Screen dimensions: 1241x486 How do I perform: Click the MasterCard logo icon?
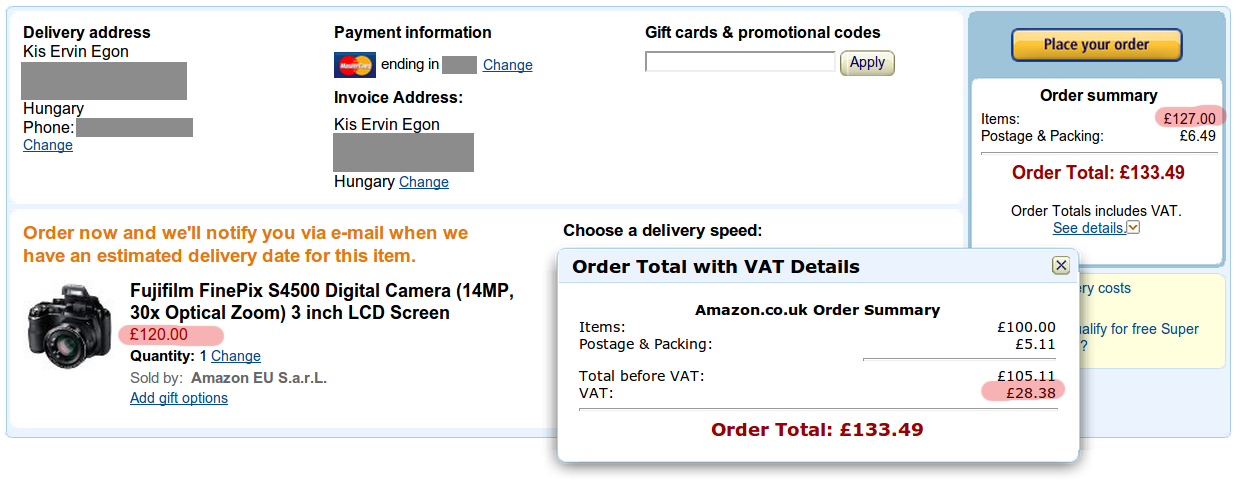click(354, 65)
